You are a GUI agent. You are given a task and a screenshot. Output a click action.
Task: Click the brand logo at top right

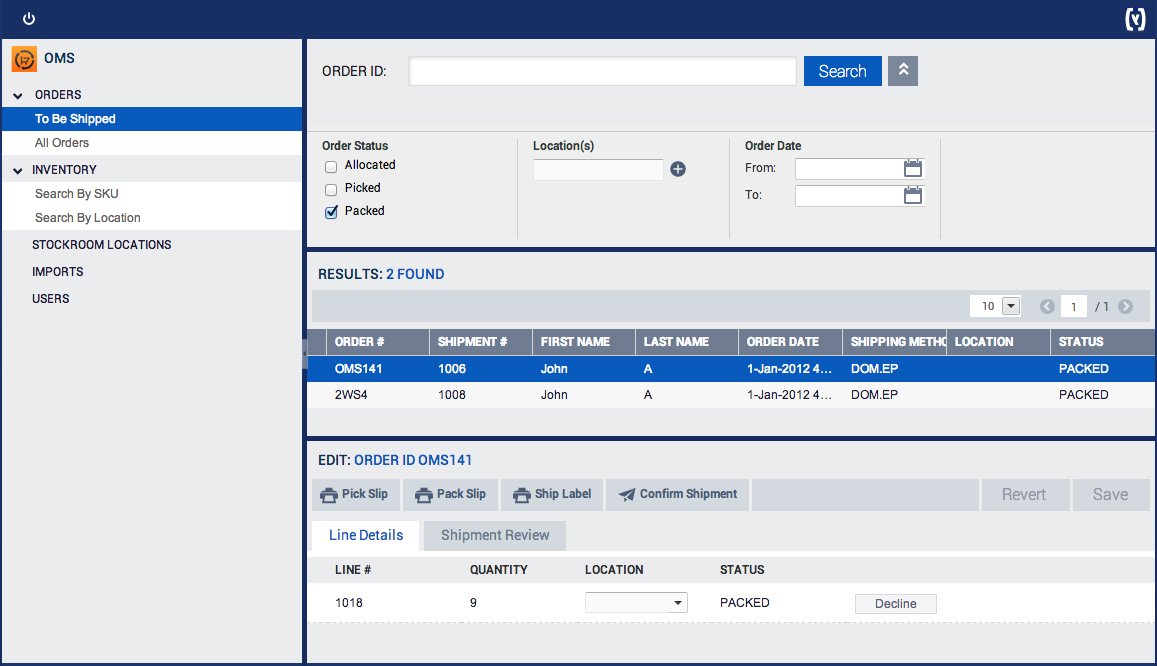pyautogui.click(x=1134, y=18)
